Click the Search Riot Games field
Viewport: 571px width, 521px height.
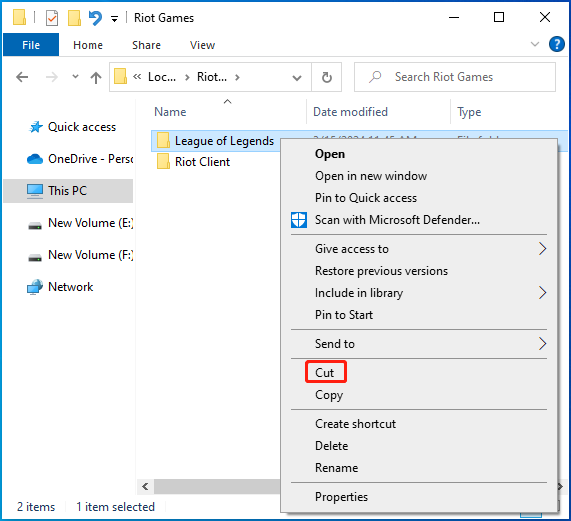pyautogui.click(x=455, y=77)
